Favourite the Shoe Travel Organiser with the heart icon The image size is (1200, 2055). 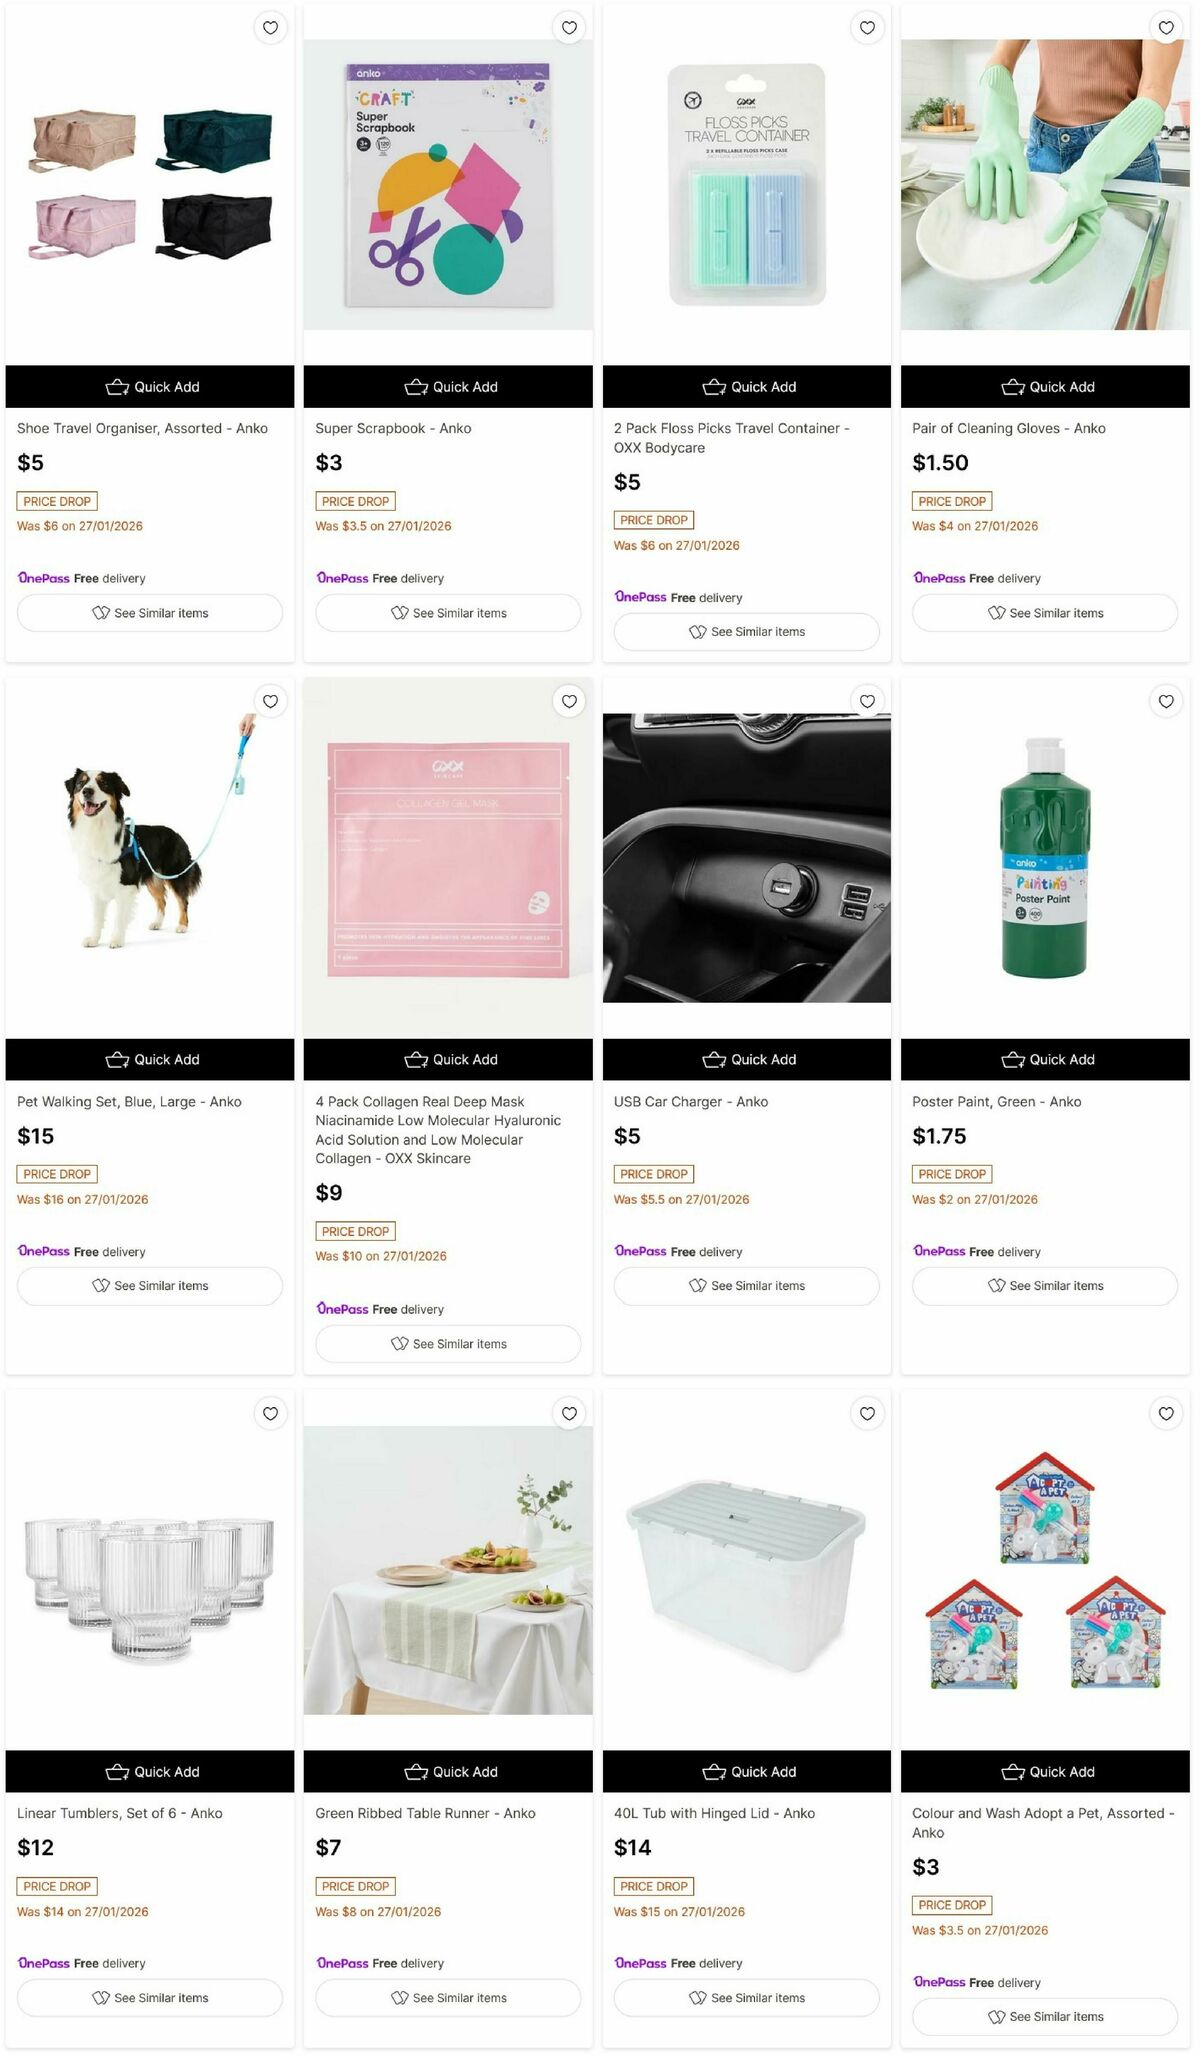[270, 28]
